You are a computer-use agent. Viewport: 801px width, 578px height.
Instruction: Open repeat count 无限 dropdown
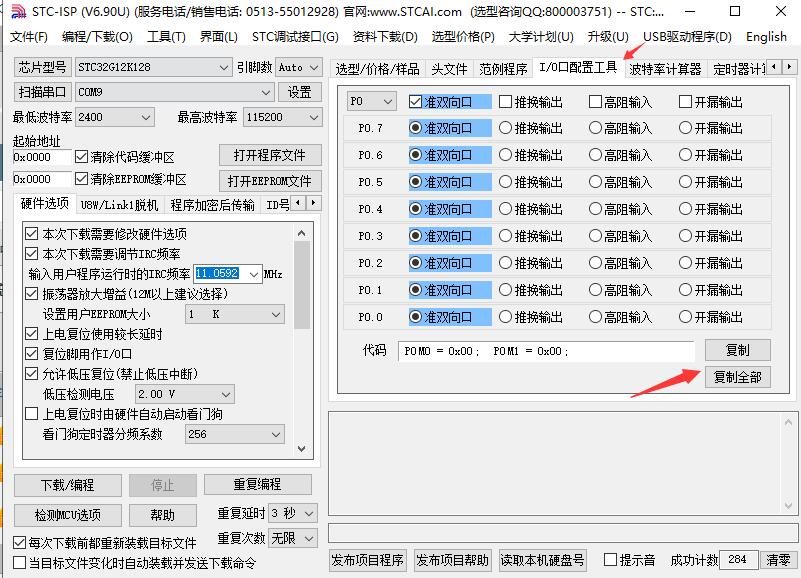click(x=293, y=538)
